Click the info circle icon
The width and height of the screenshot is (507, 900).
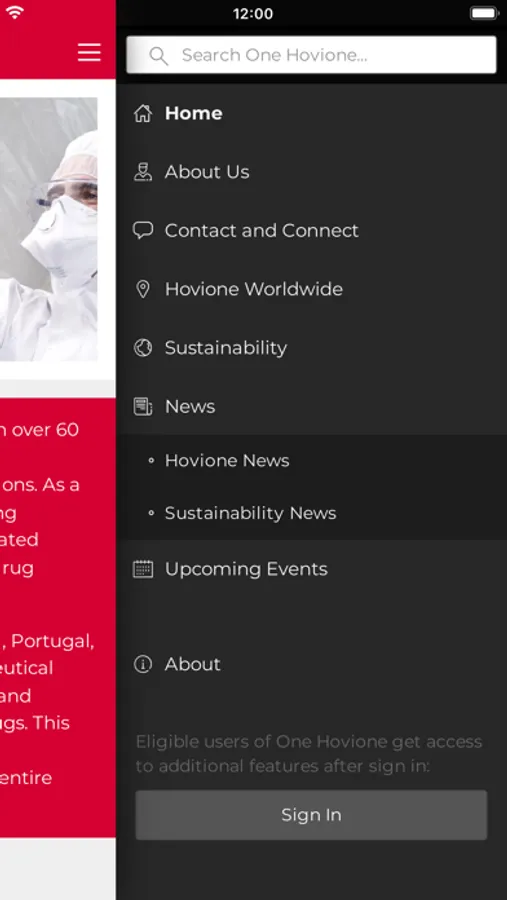tap(143, 664)
